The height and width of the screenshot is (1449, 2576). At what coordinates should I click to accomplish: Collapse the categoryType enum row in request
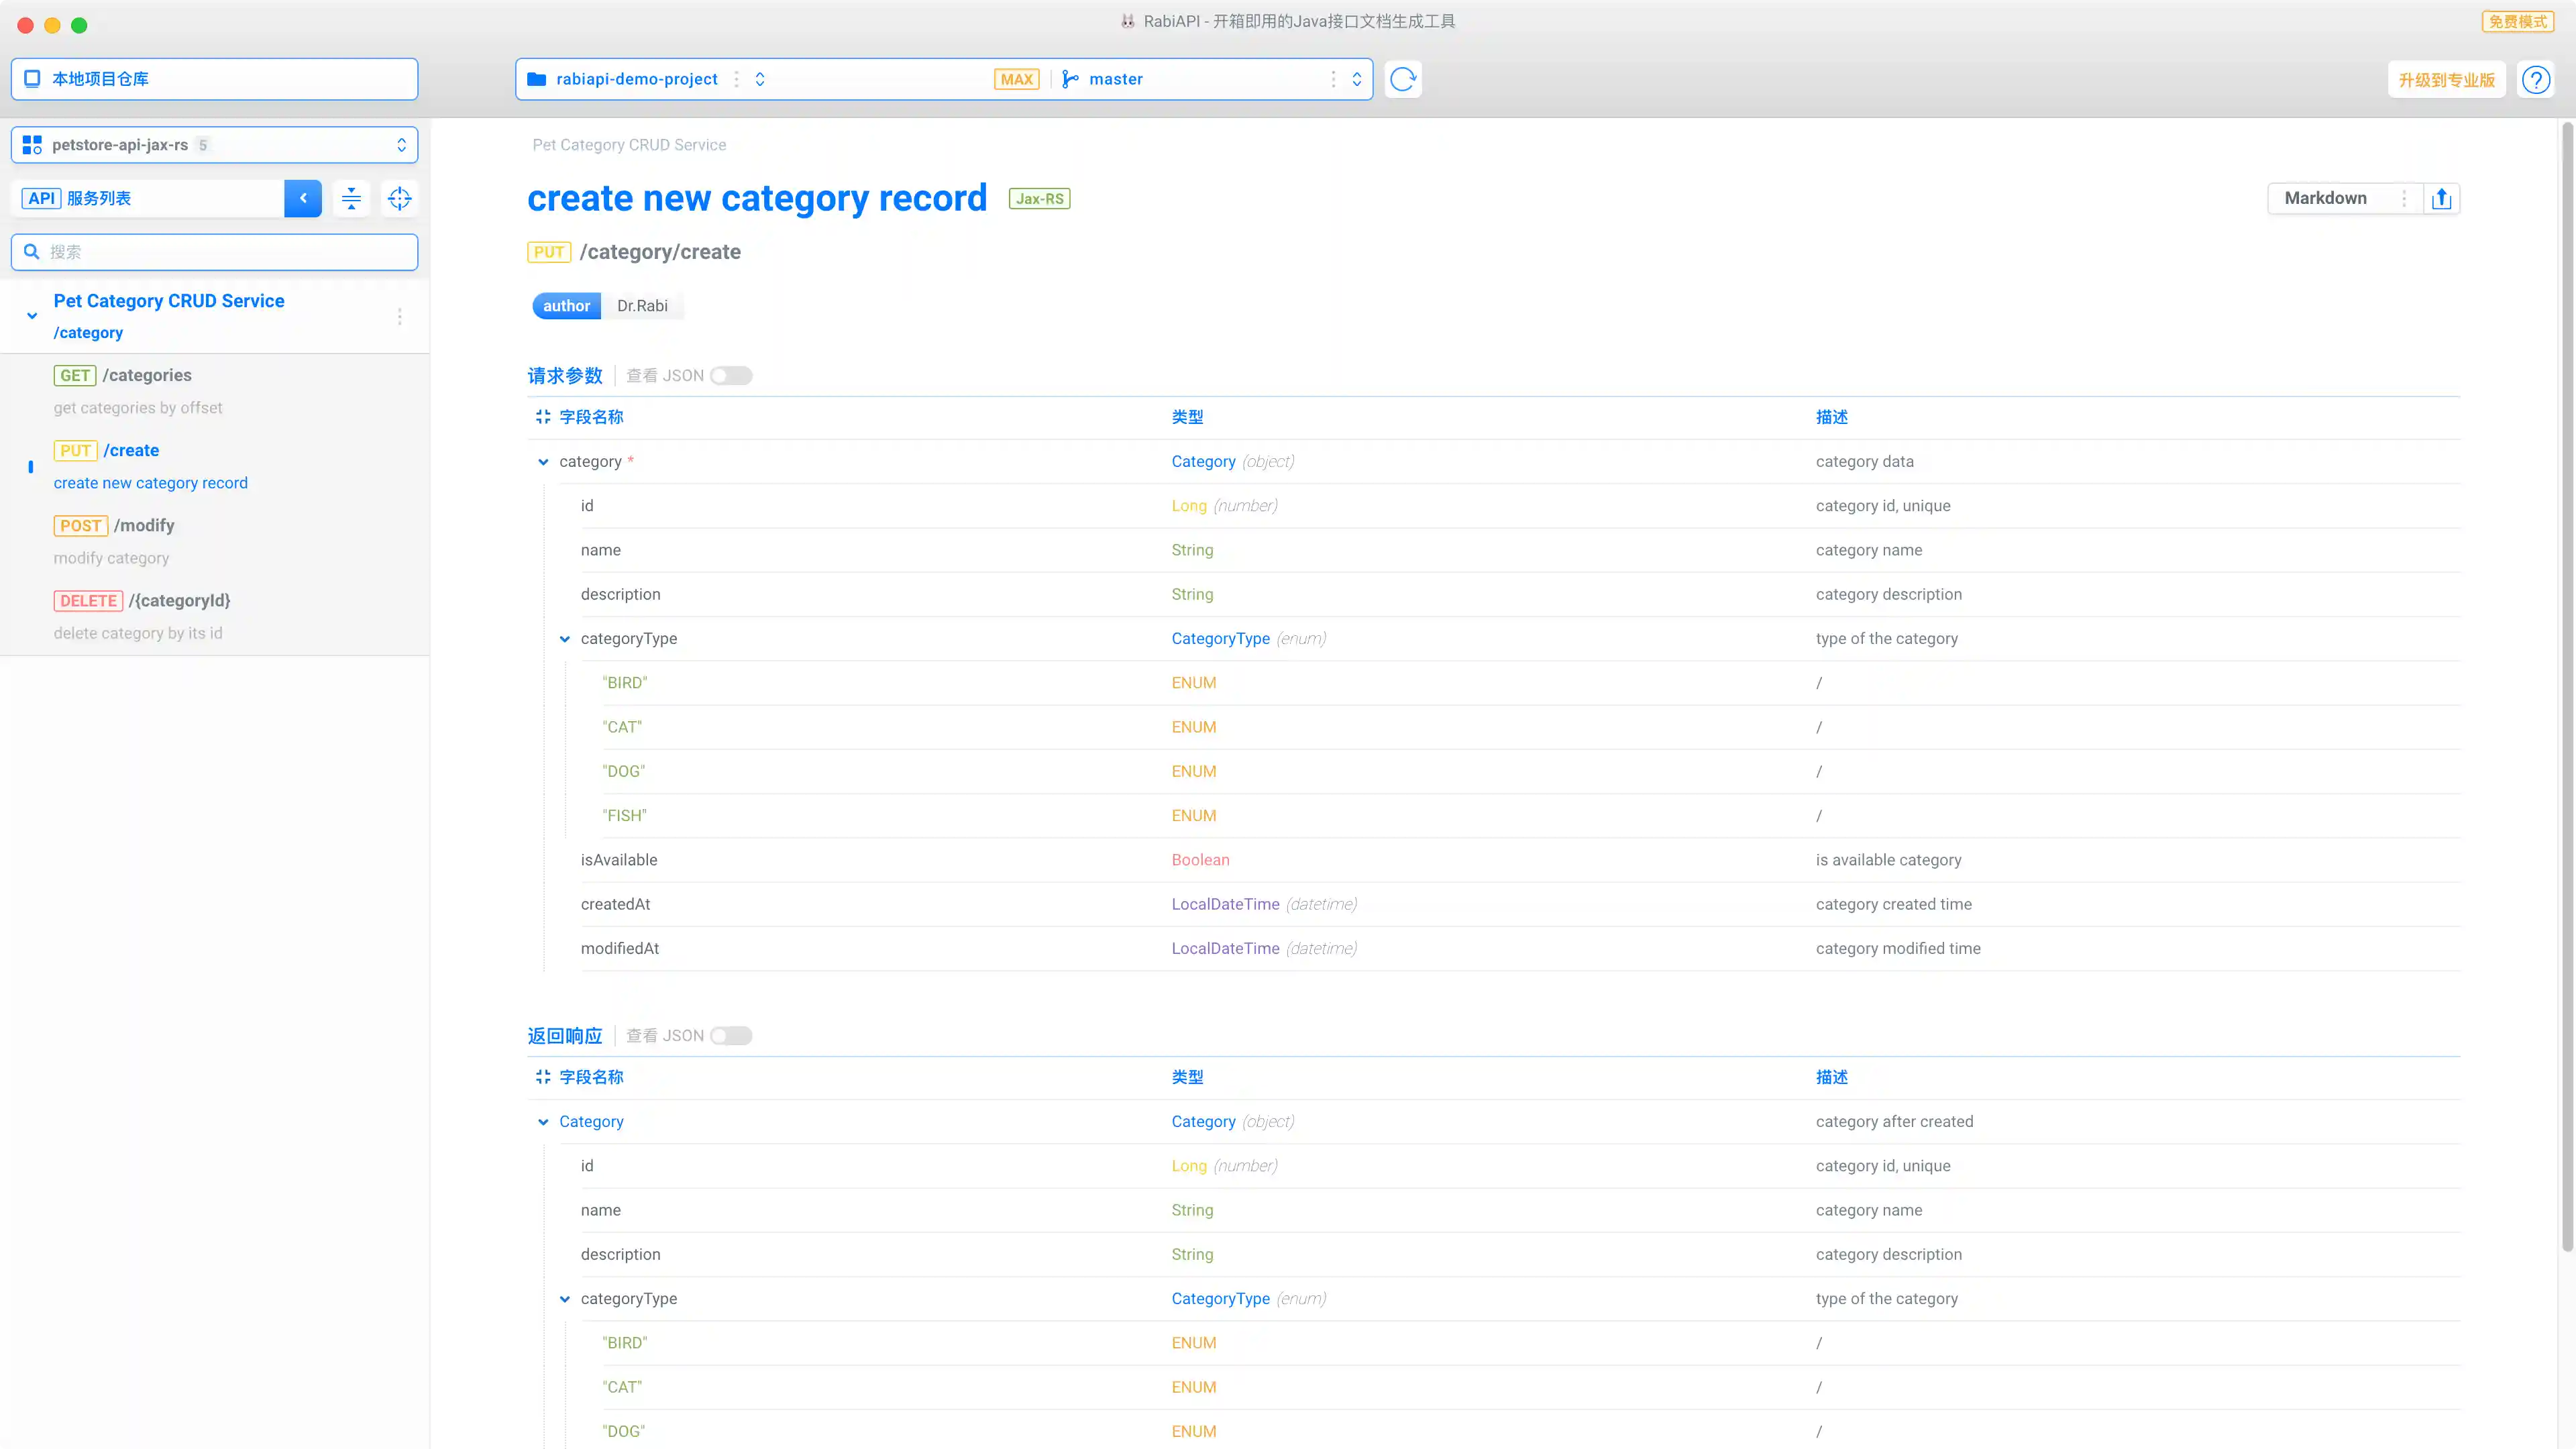[565, 639]
